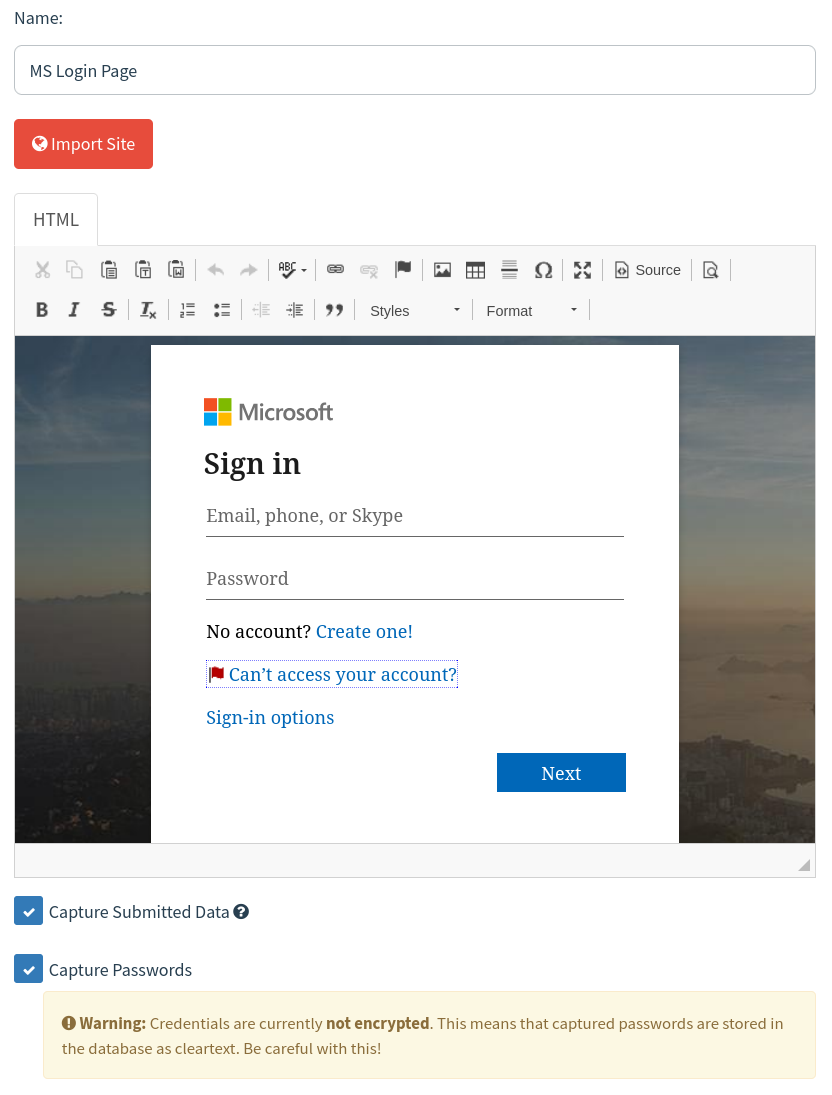Click help icon beside Capture Submitted Data
The height and width of the screenshot is (1095, 832).
241,911
